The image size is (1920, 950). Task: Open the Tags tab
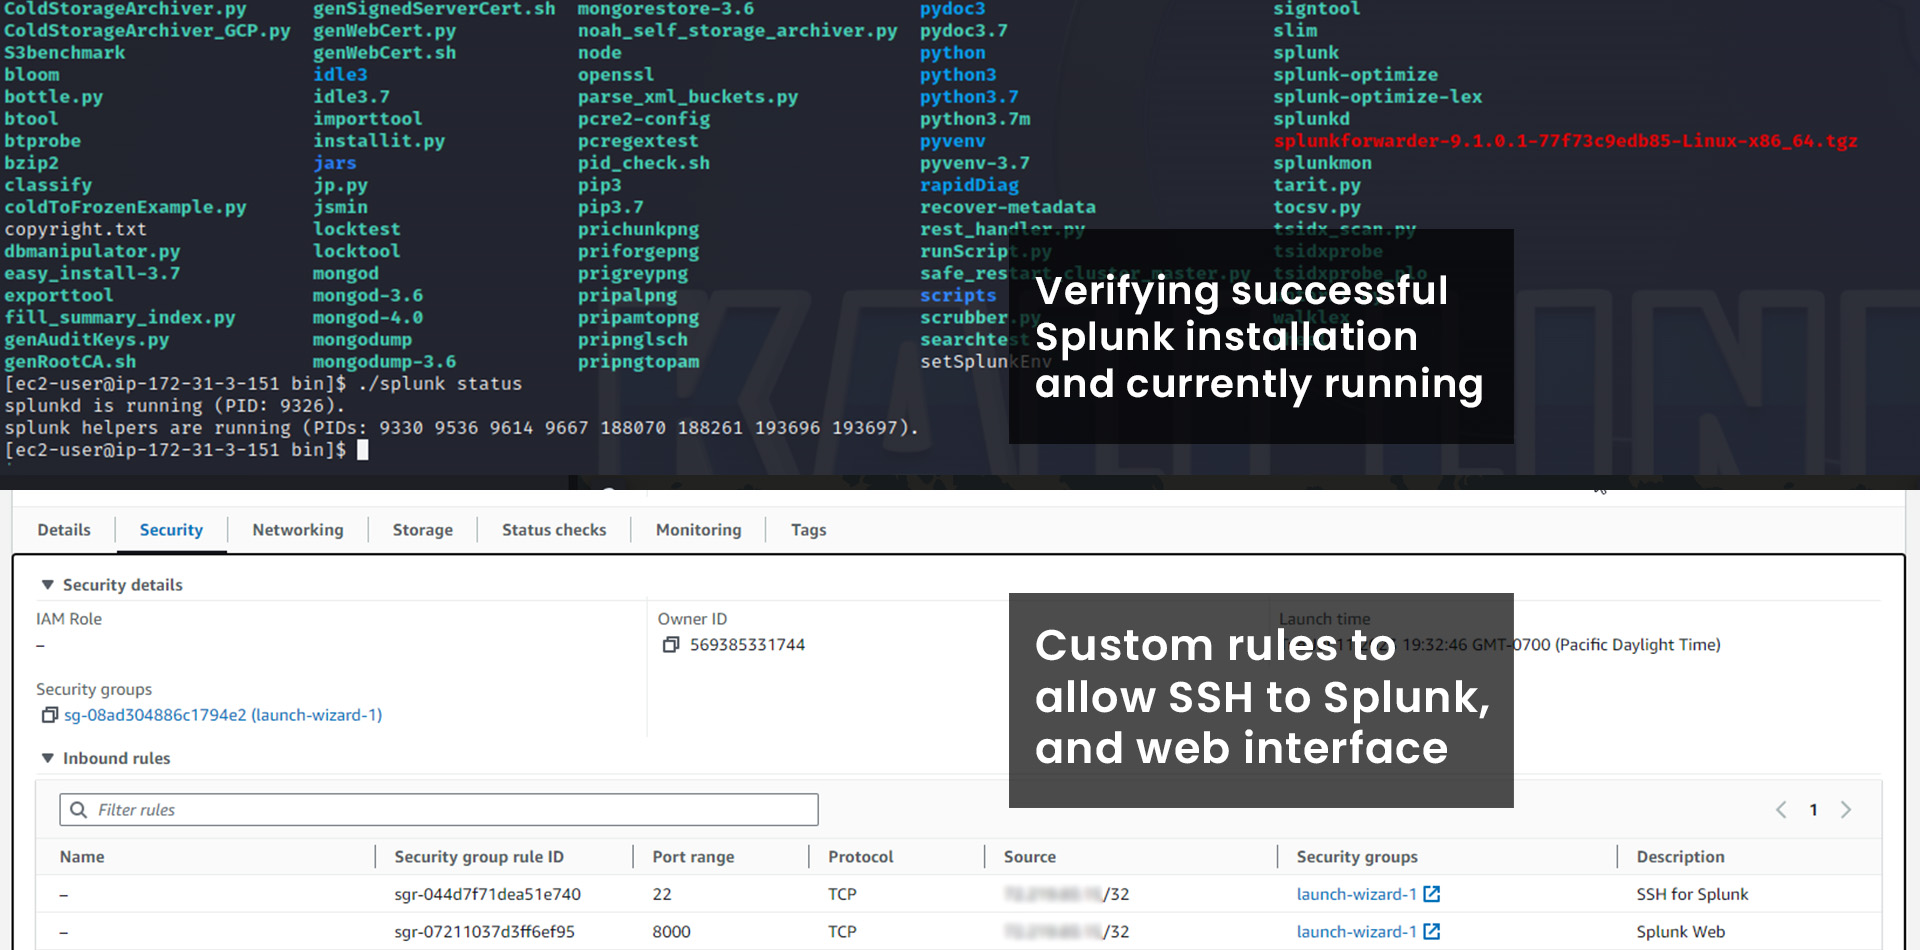[809, 530]
